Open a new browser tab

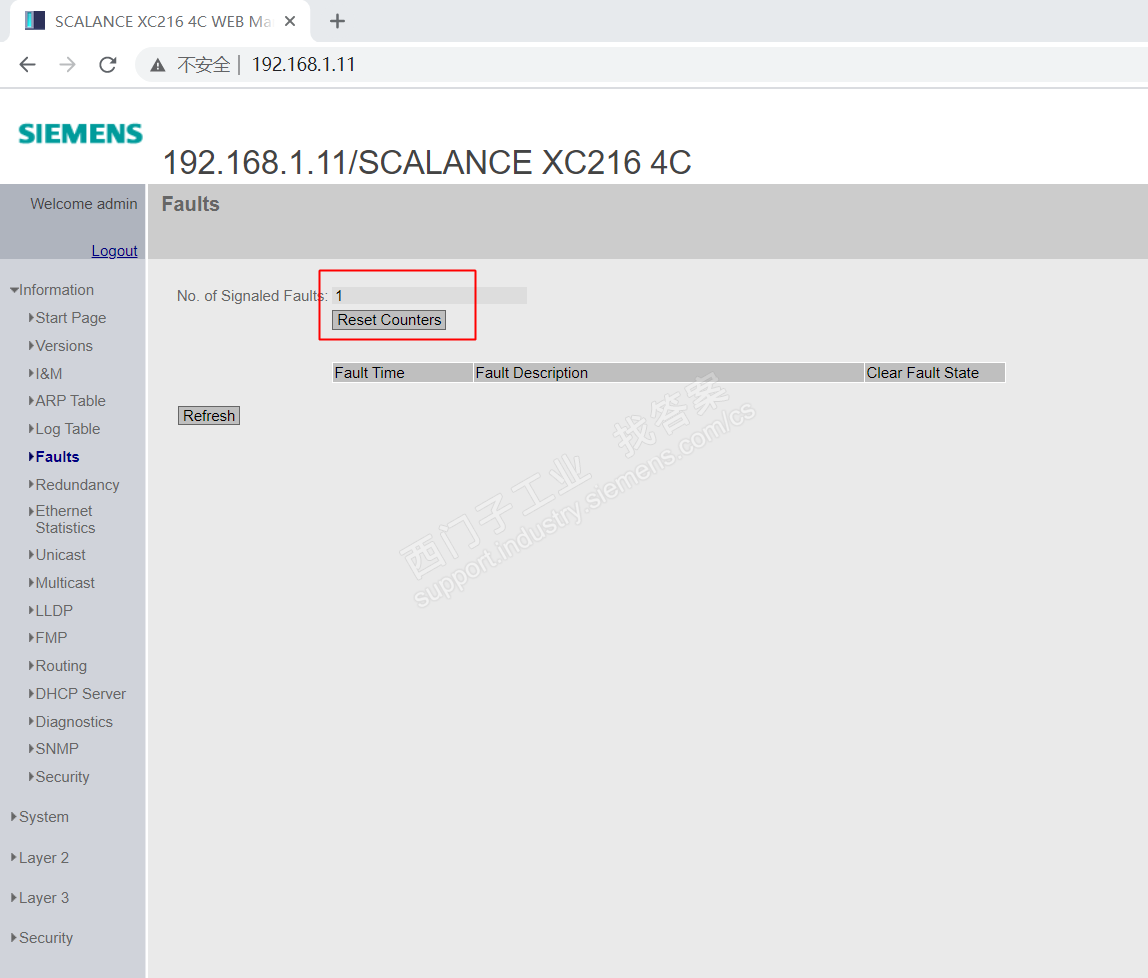(x=337, y=21)
